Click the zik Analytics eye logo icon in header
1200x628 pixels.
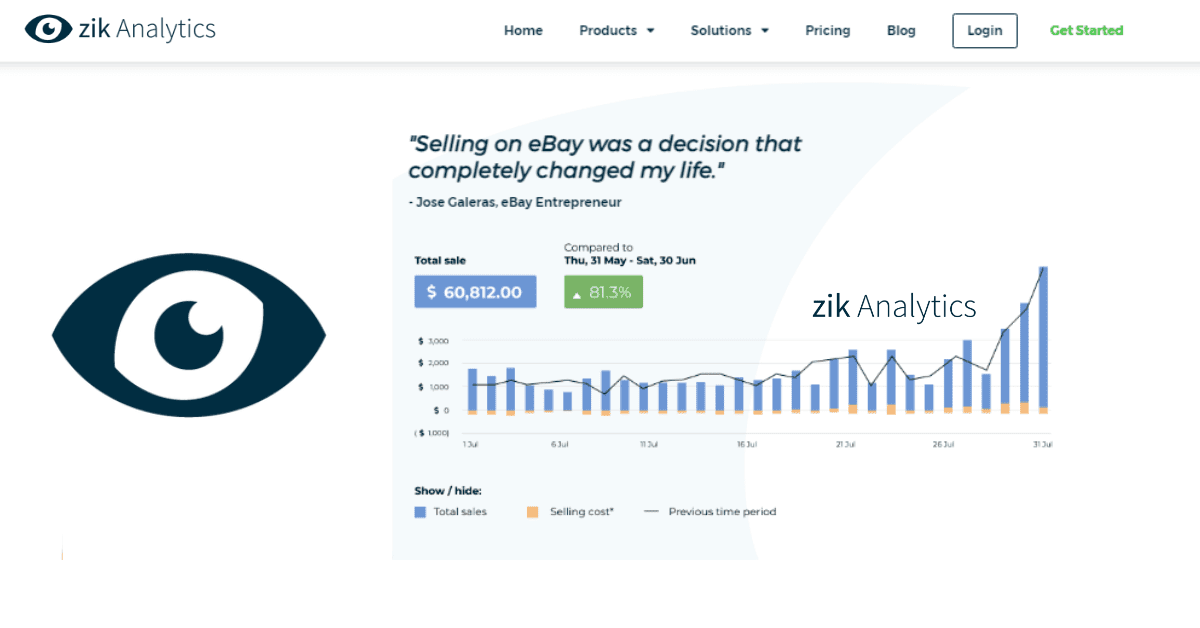47,29
